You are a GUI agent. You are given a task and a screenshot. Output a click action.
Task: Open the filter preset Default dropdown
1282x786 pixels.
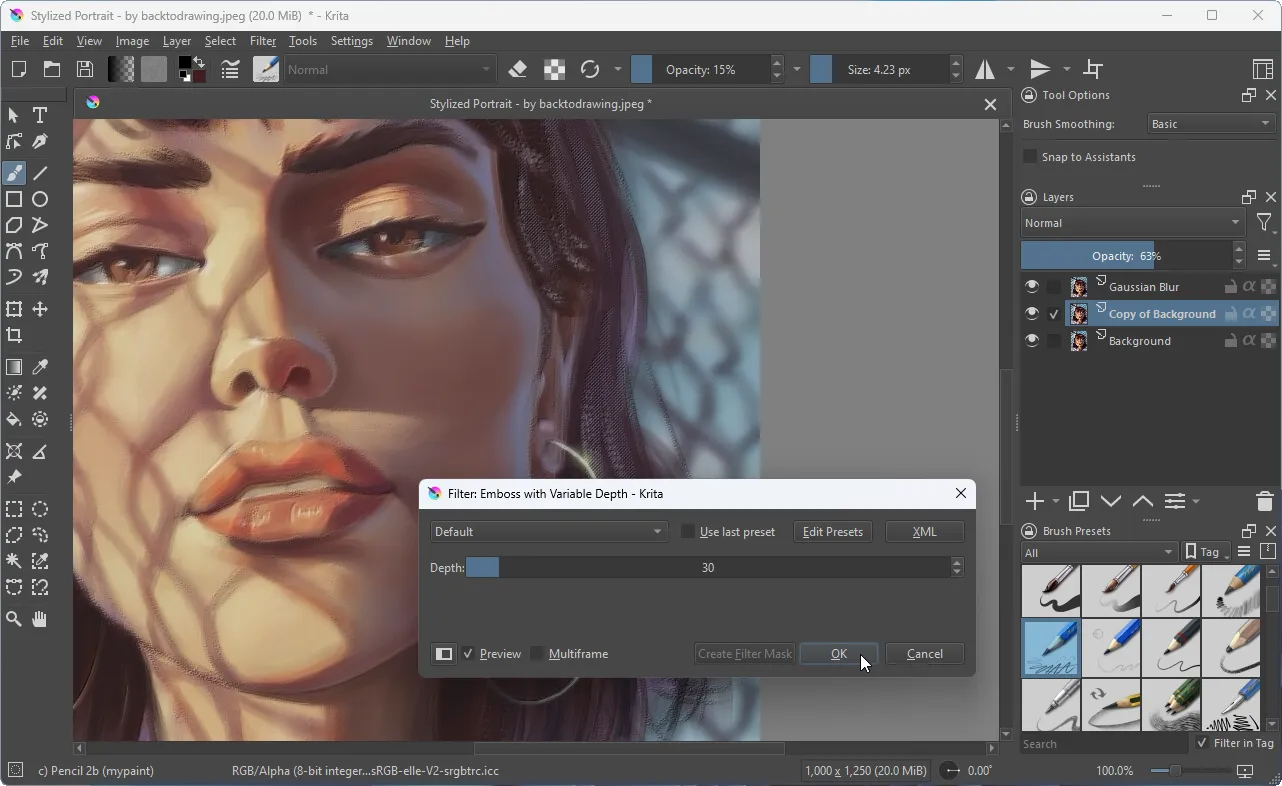[548, 531]
